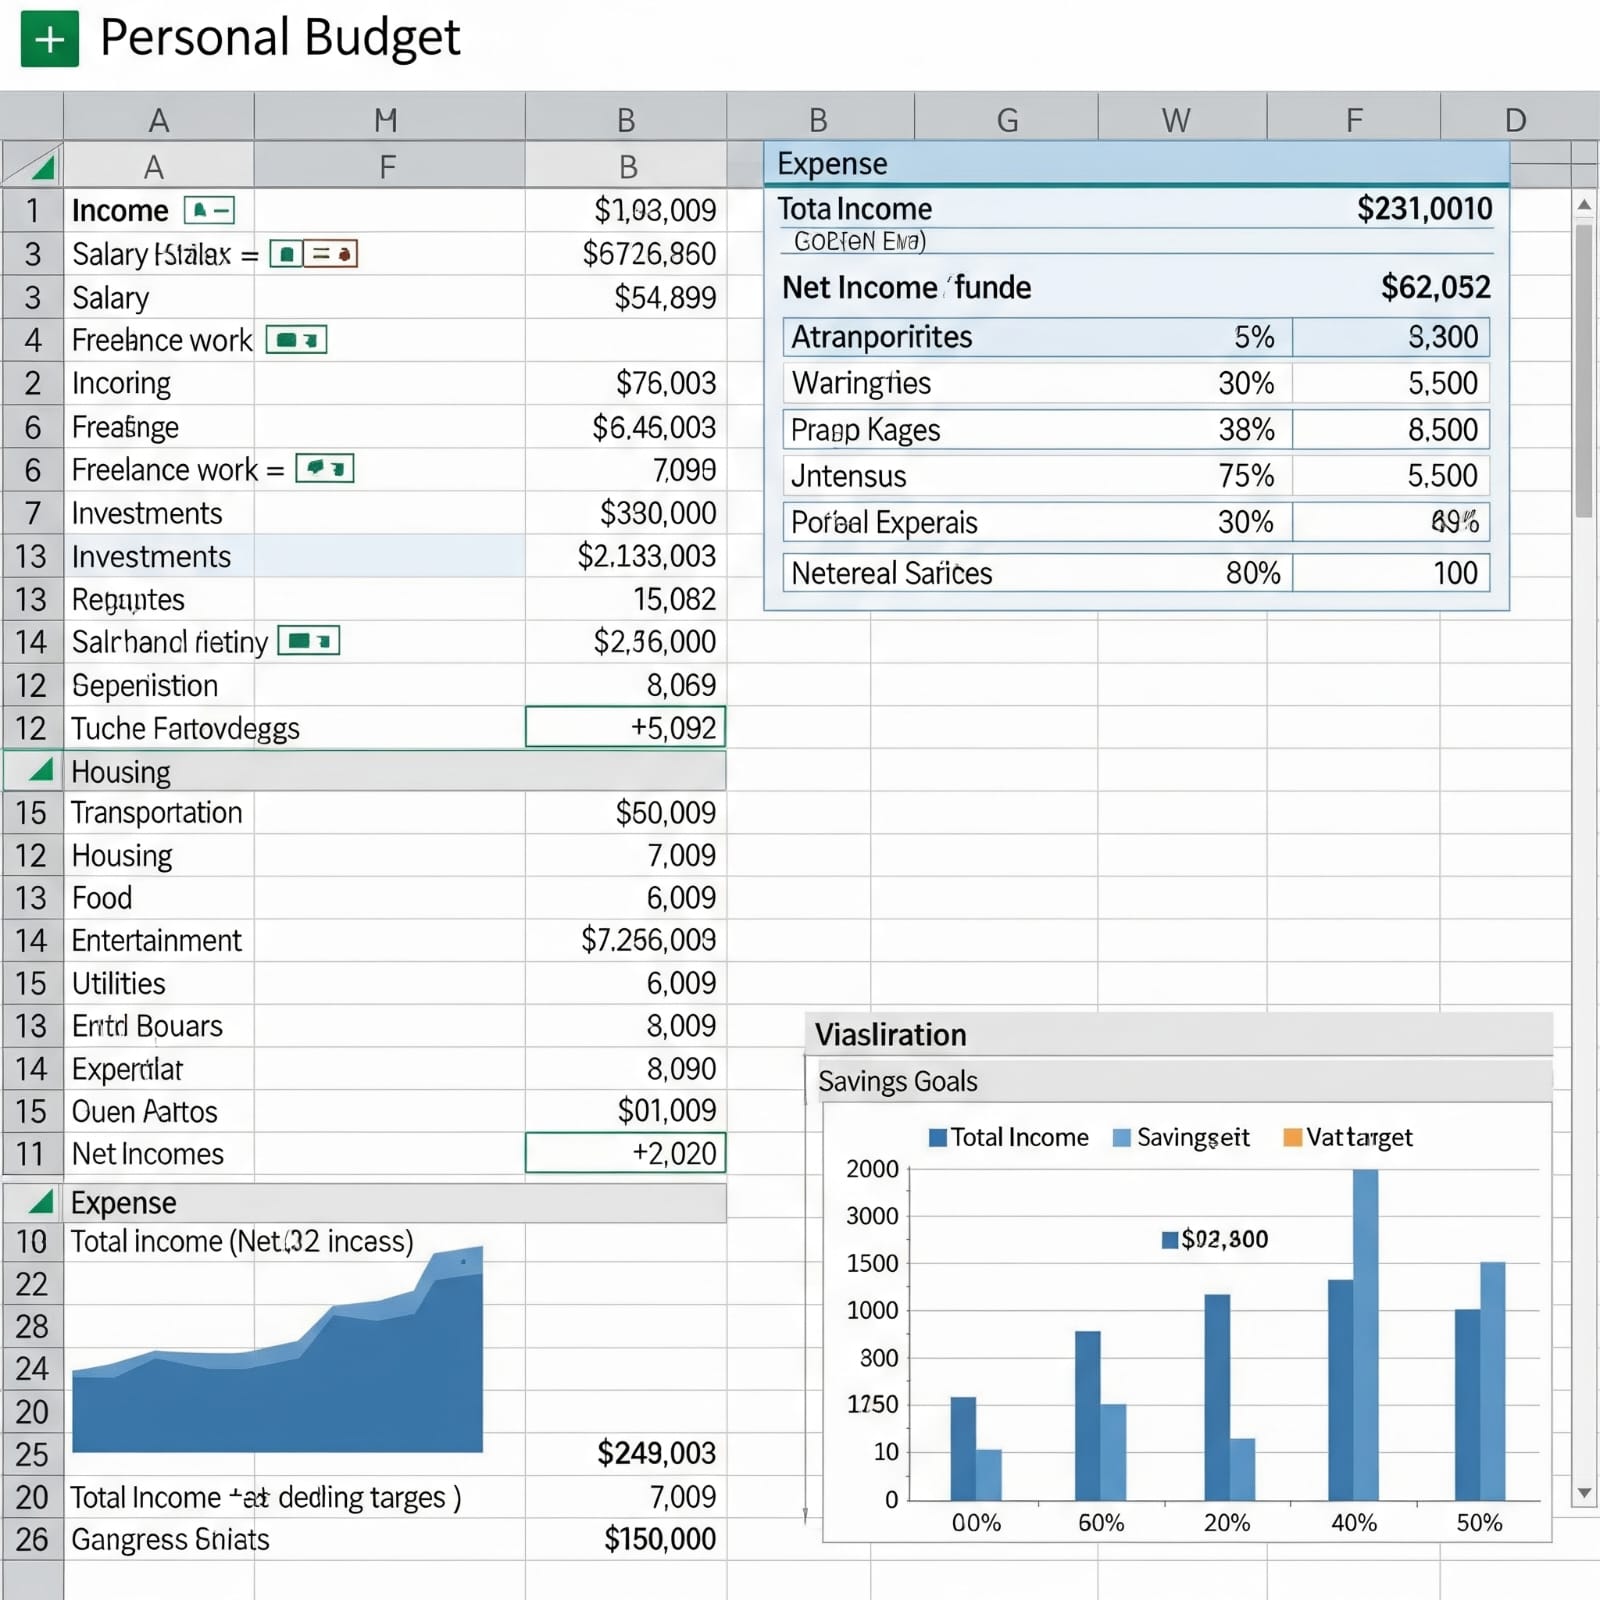Click Jntensus 75% cell
Screen dimensions: 1600x1600
1246,475
